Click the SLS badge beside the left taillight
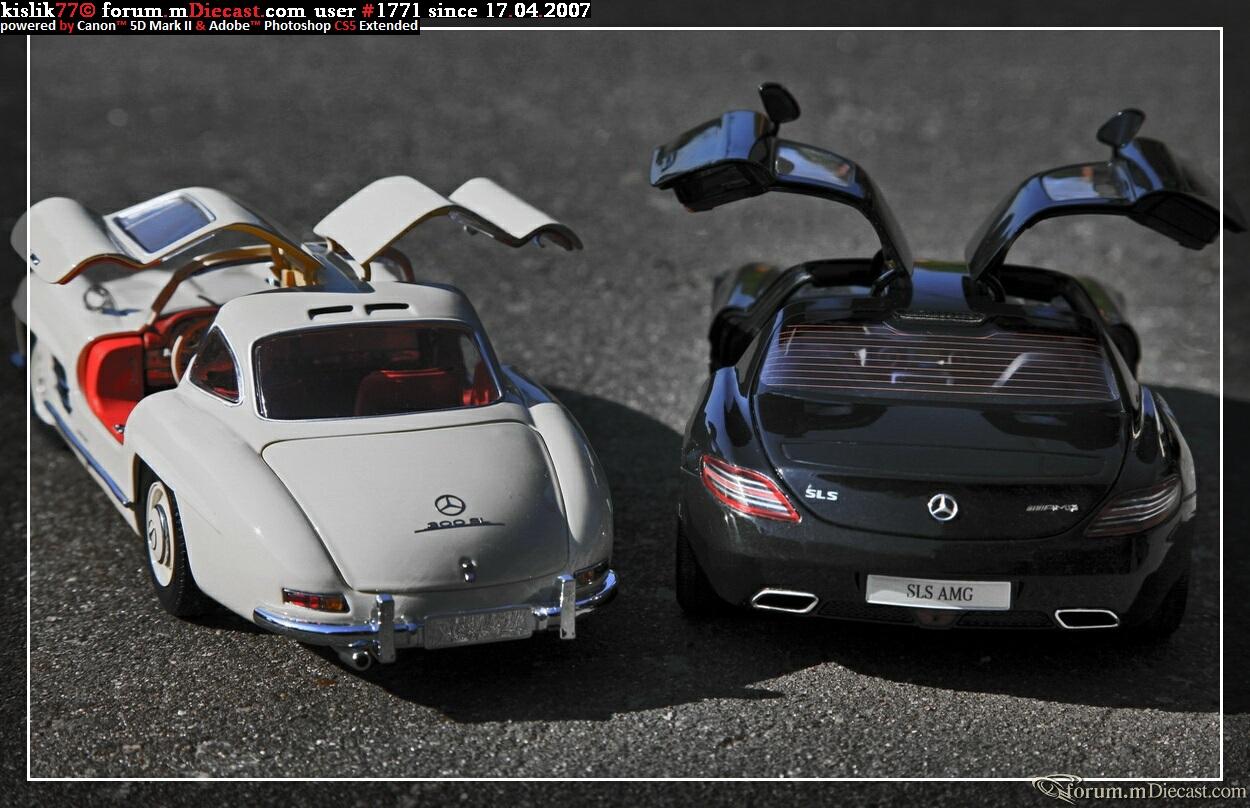Image resolution: width=1250 pixels, height=808 pixels. coord(821,493)
